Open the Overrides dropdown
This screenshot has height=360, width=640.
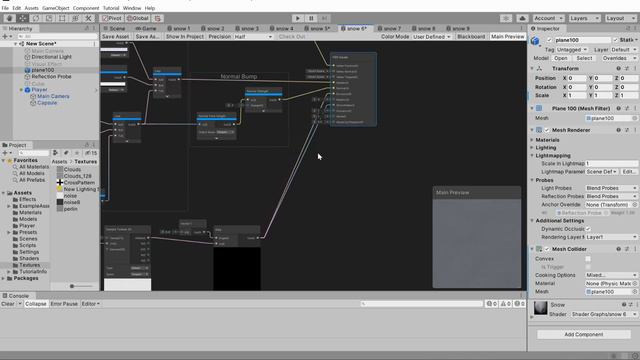click(x=619, y=58)
